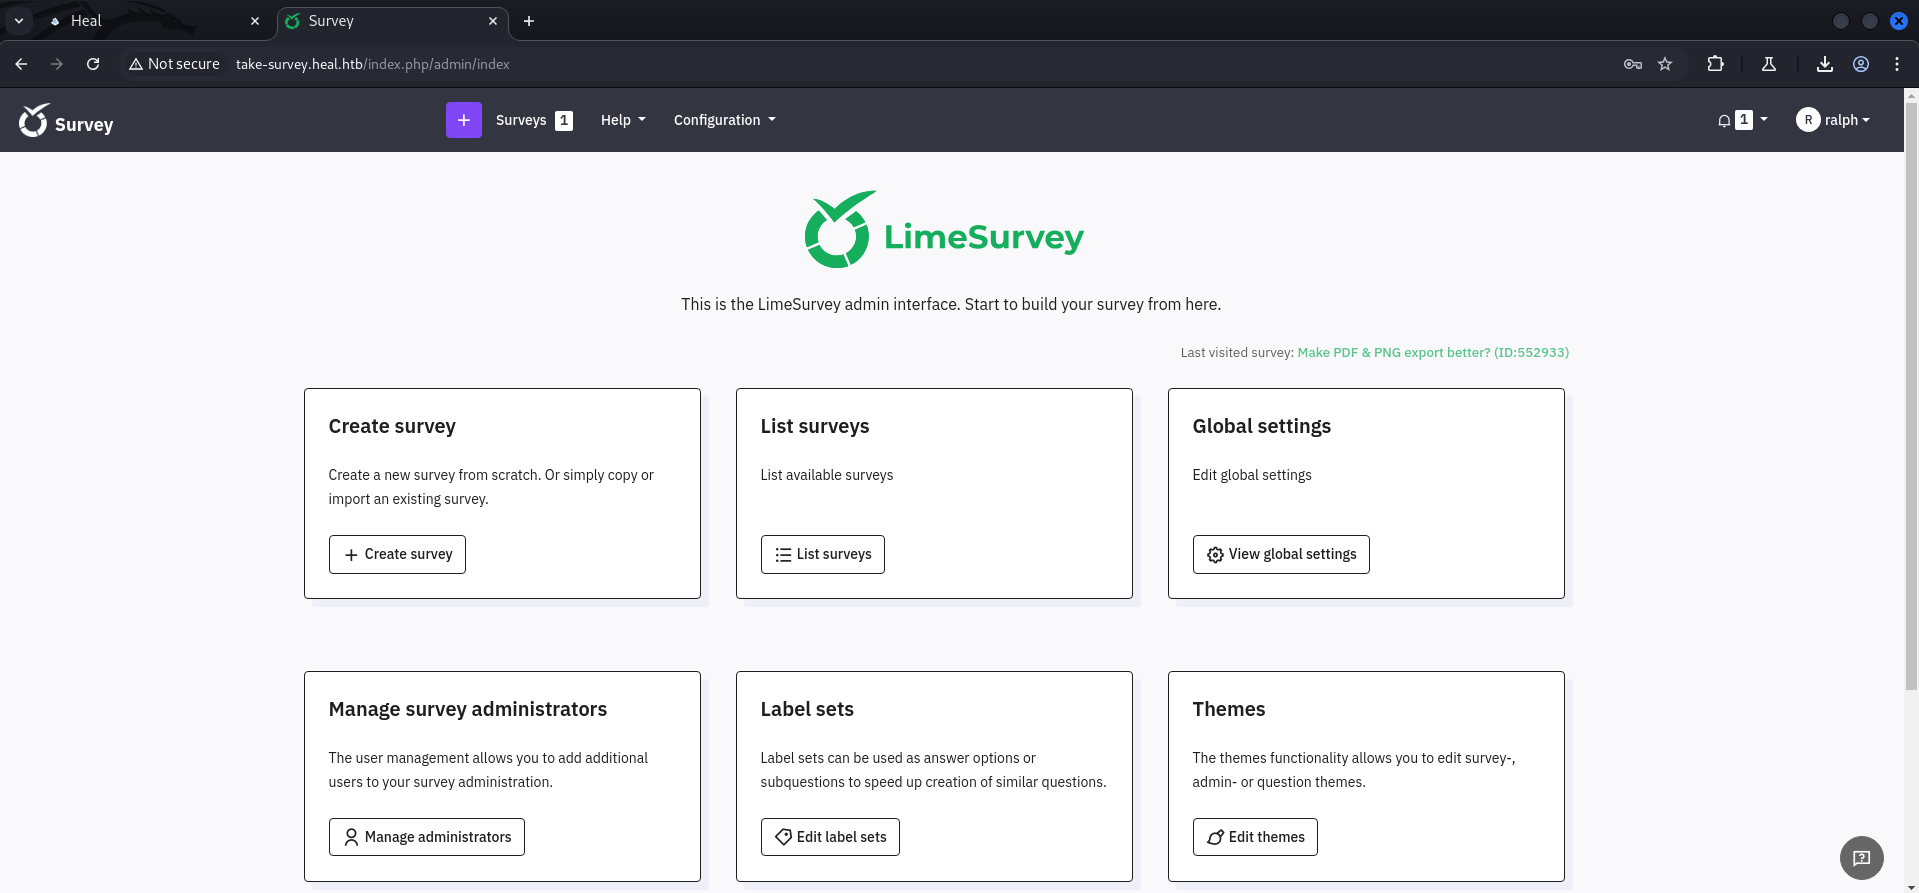This screenshot has width=1919, height=893.
Task: Open the ralph user account dropdown
Action: coord(1833,120)
